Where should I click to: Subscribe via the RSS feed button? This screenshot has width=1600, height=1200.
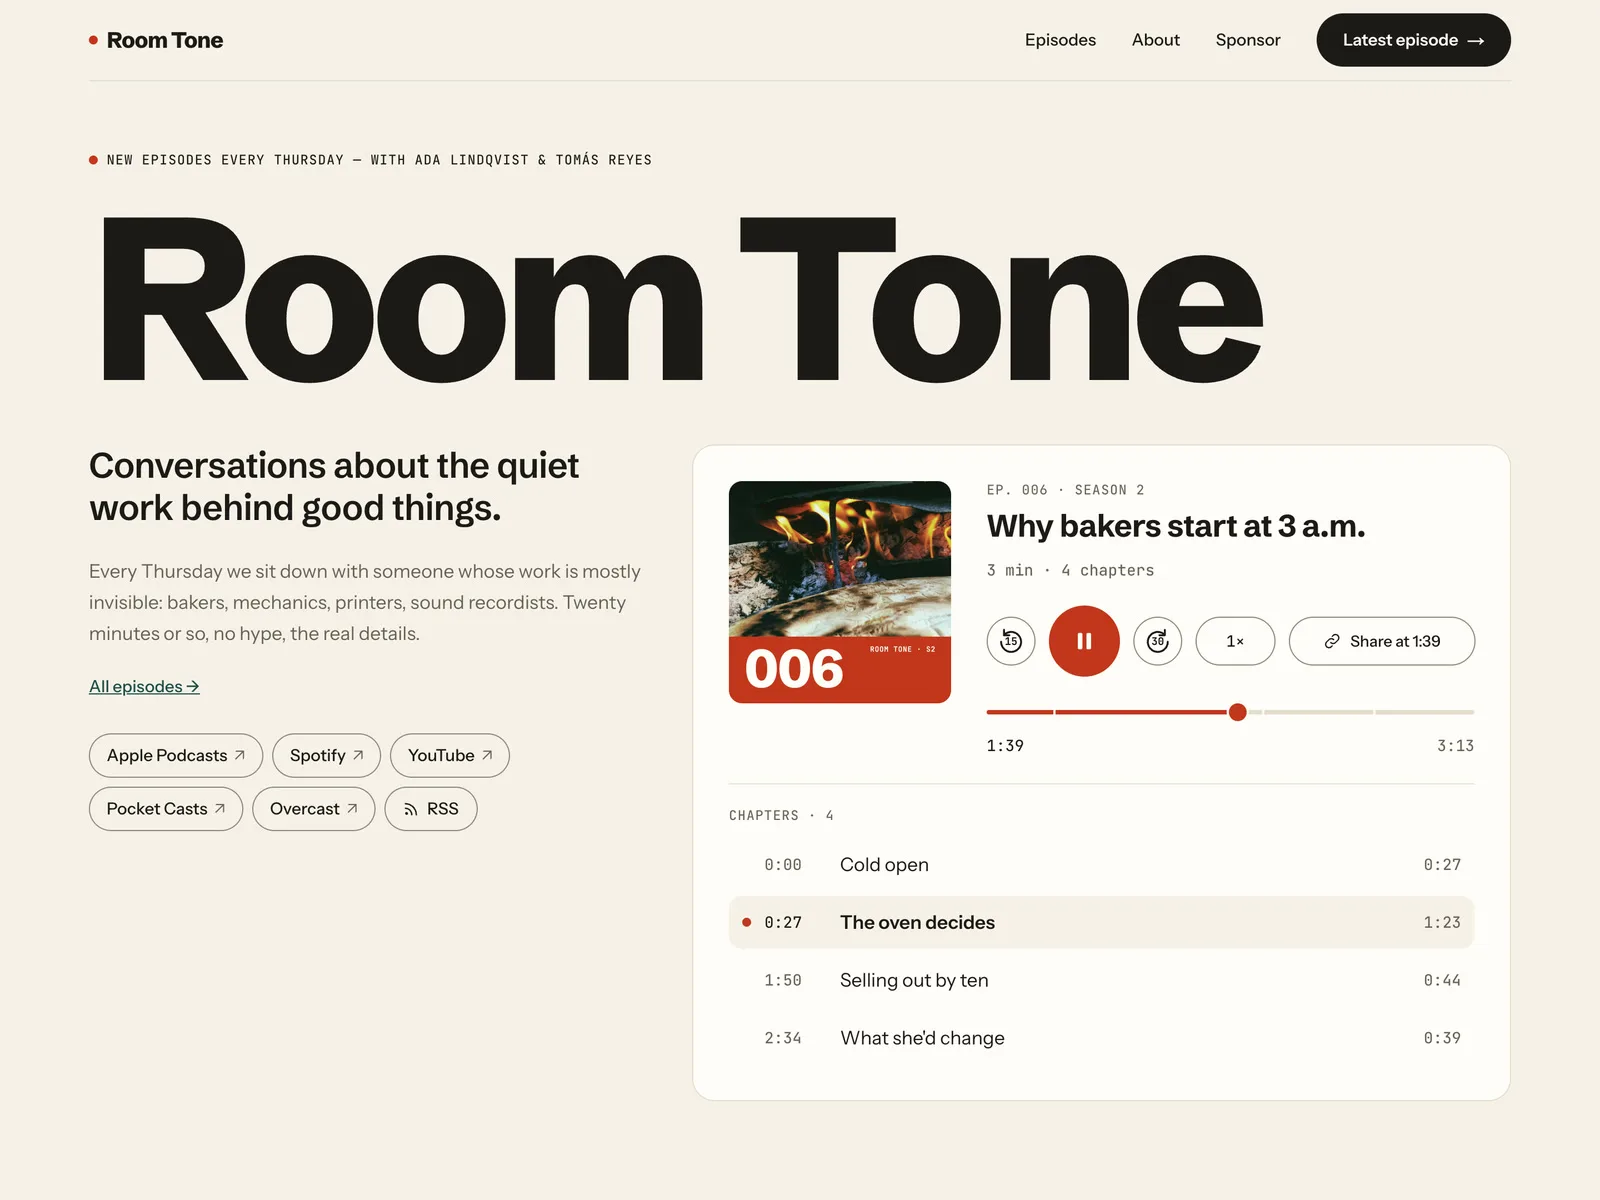431,809
